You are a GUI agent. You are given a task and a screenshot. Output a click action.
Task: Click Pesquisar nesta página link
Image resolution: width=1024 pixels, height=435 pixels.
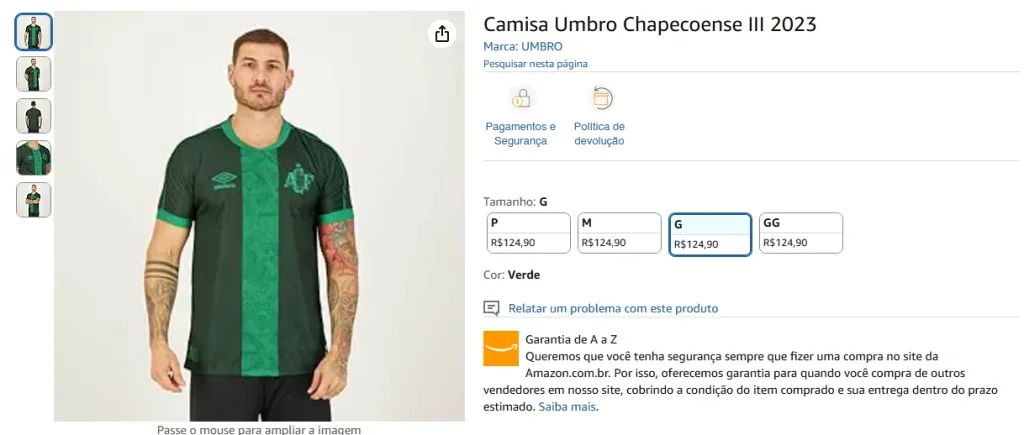pos(535,64)
